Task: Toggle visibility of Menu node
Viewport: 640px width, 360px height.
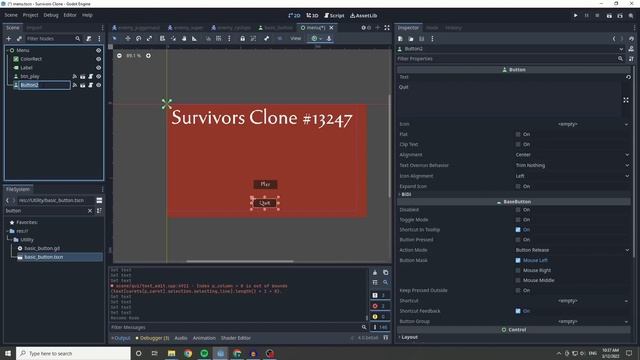Action: [98, 50]
